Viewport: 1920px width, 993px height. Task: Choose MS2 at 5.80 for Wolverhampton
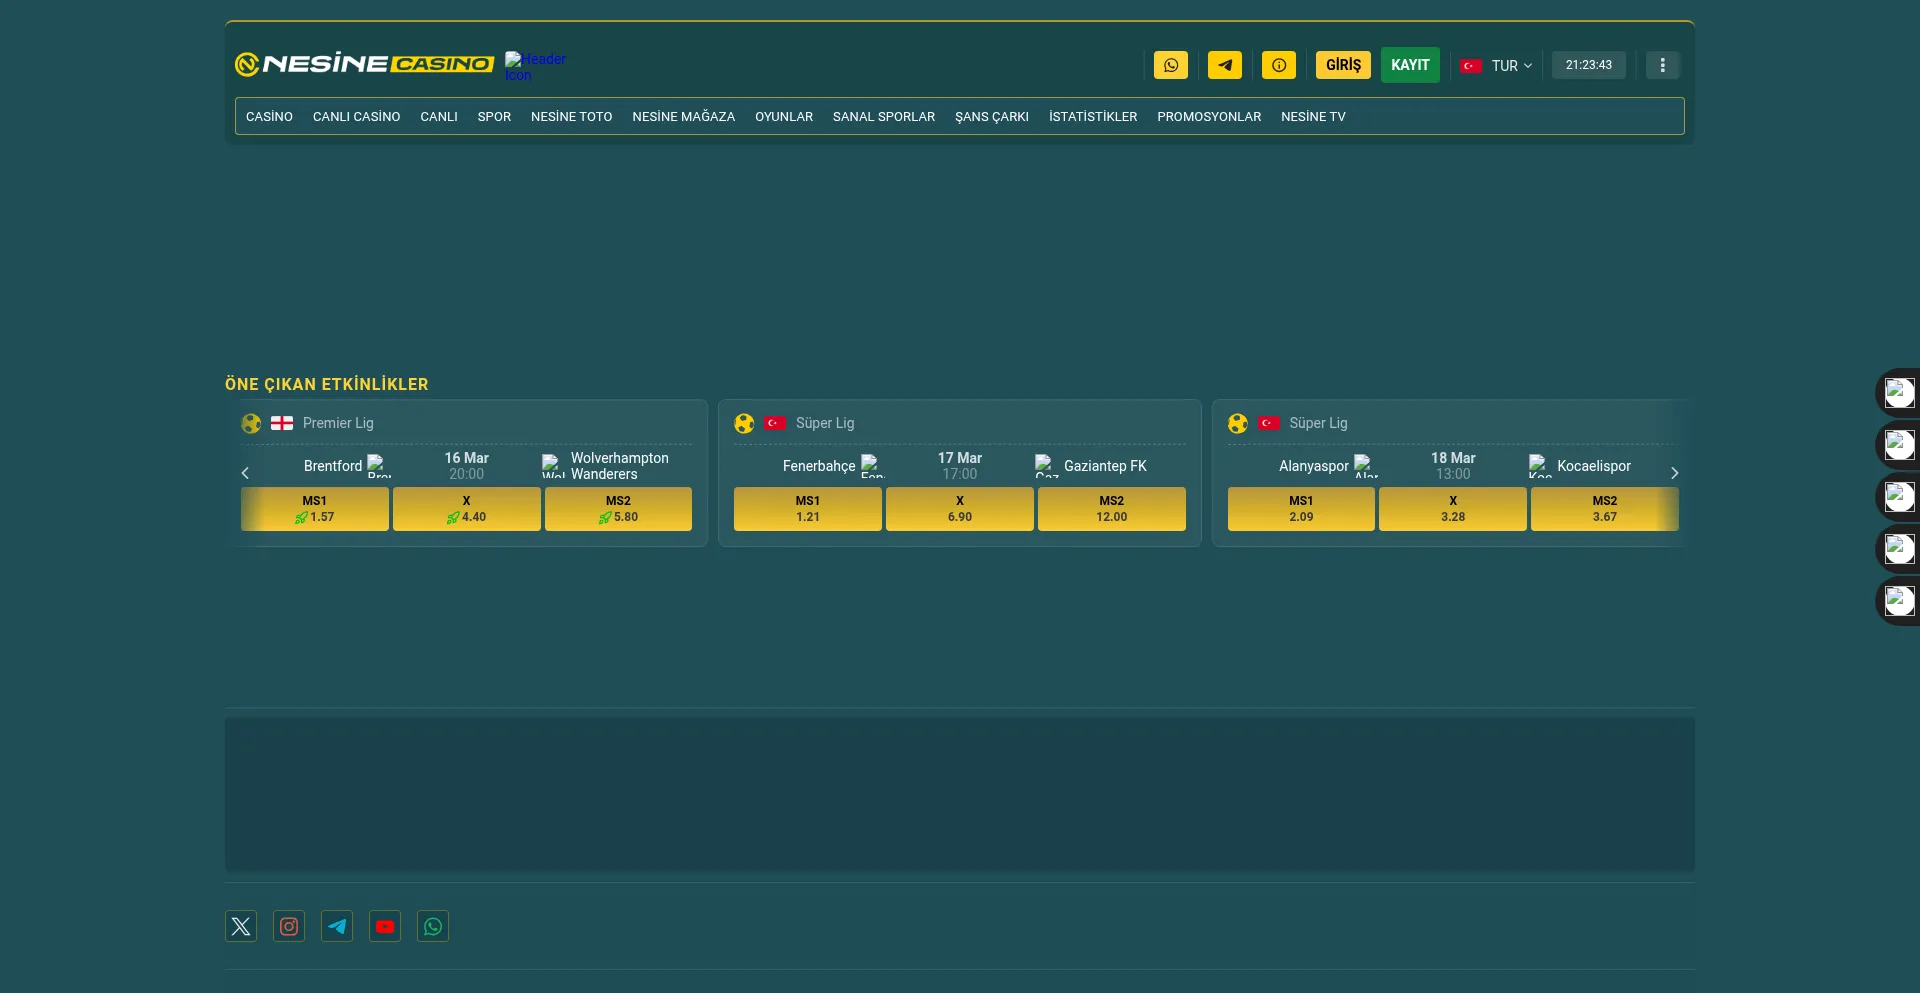coord(618,509)
